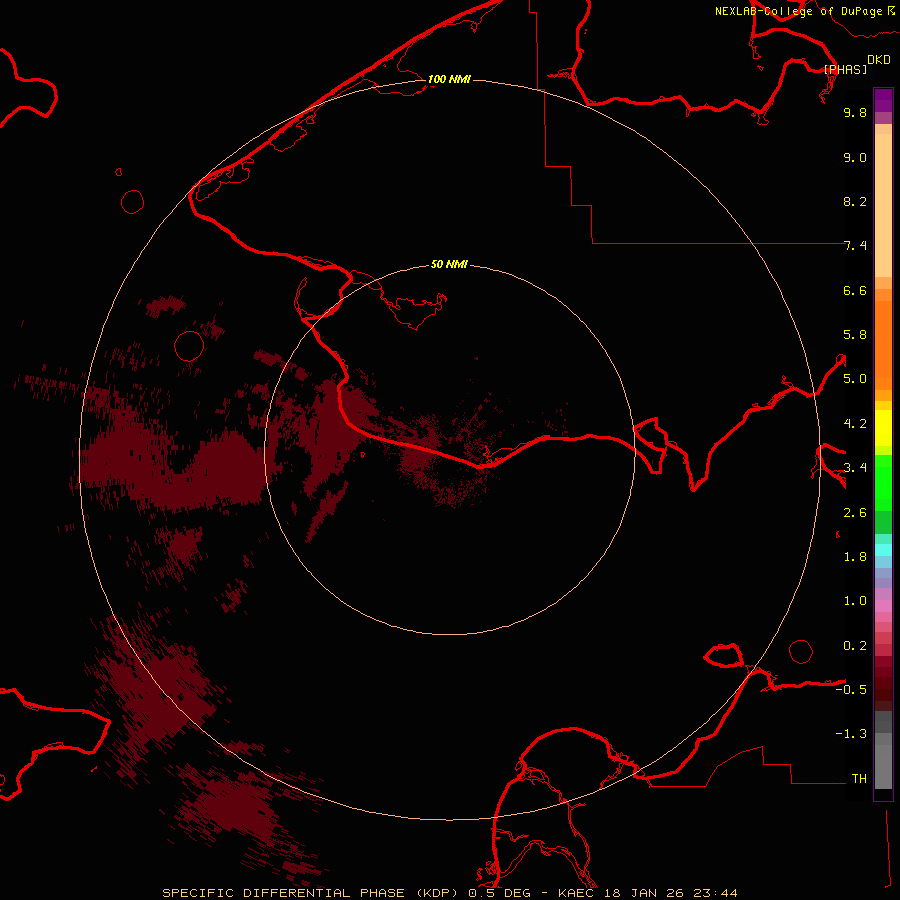Click the cyan band near the 1.8 label
The width and height of the screenshot is (900, 900).
883,549
